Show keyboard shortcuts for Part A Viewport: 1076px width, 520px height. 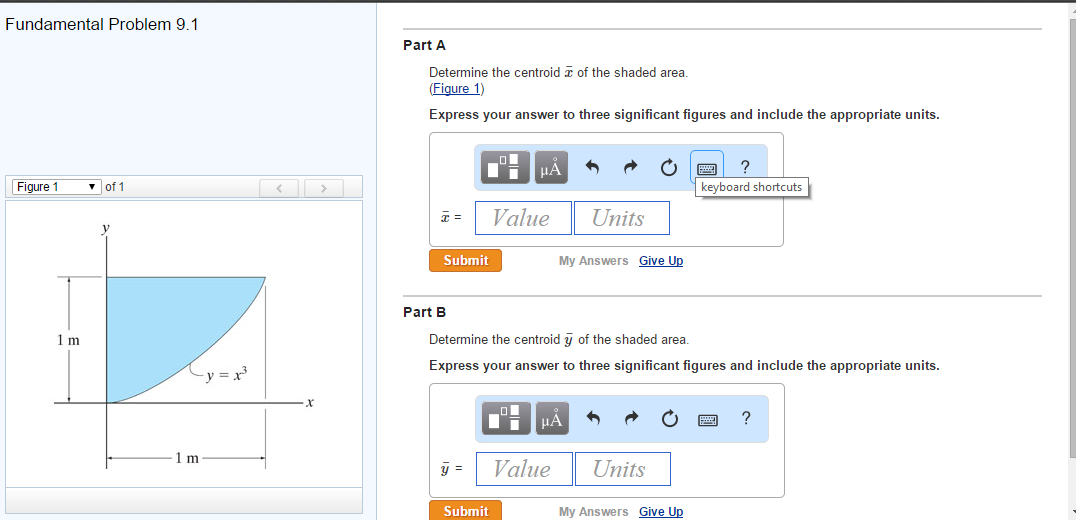(x=707, y=167)
